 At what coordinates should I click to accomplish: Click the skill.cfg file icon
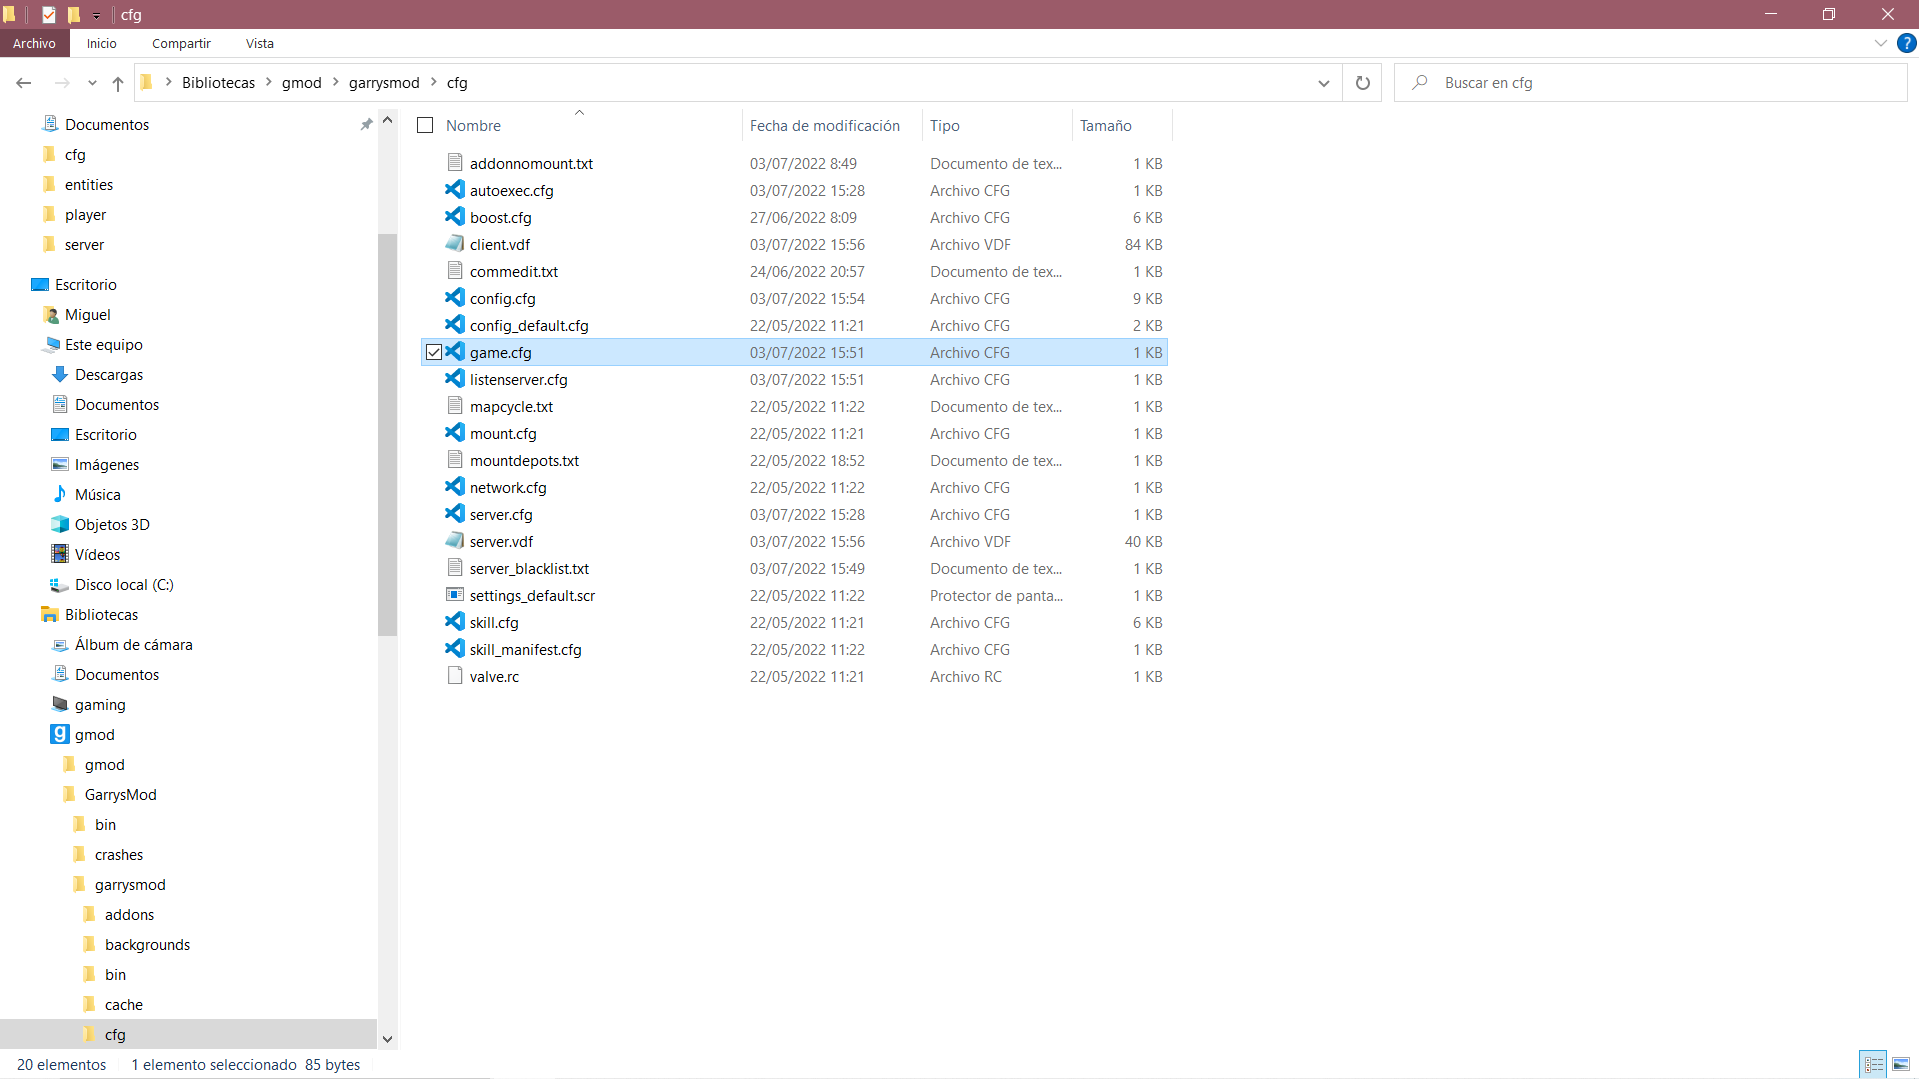click(455, 622)
